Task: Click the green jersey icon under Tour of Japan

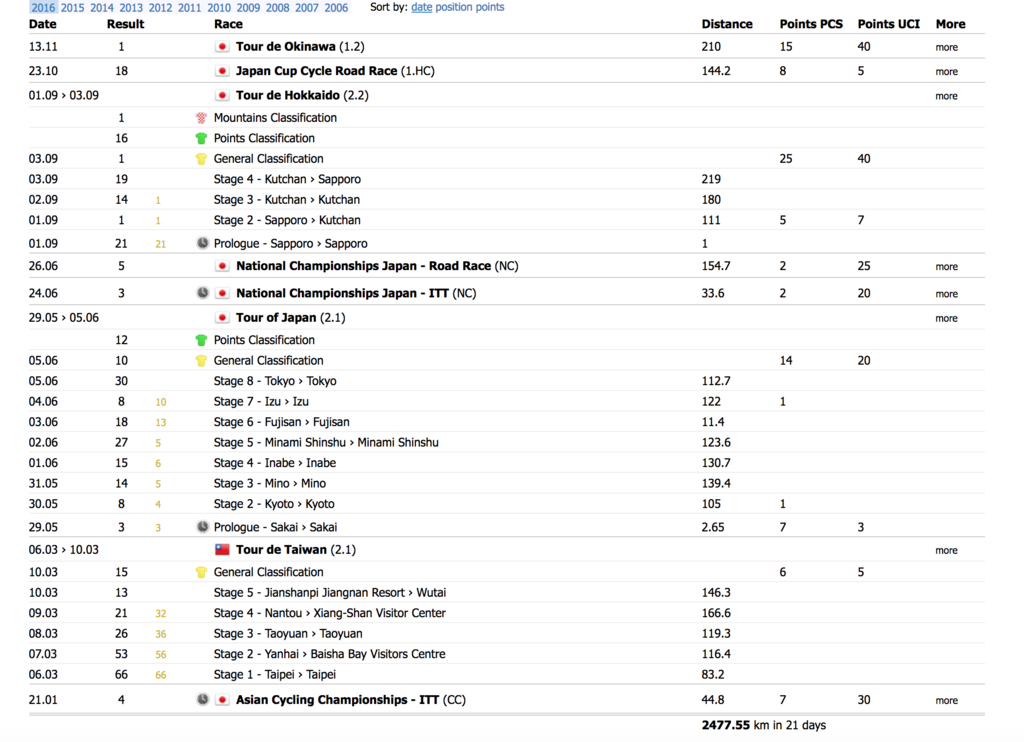Action: (201, 340)
